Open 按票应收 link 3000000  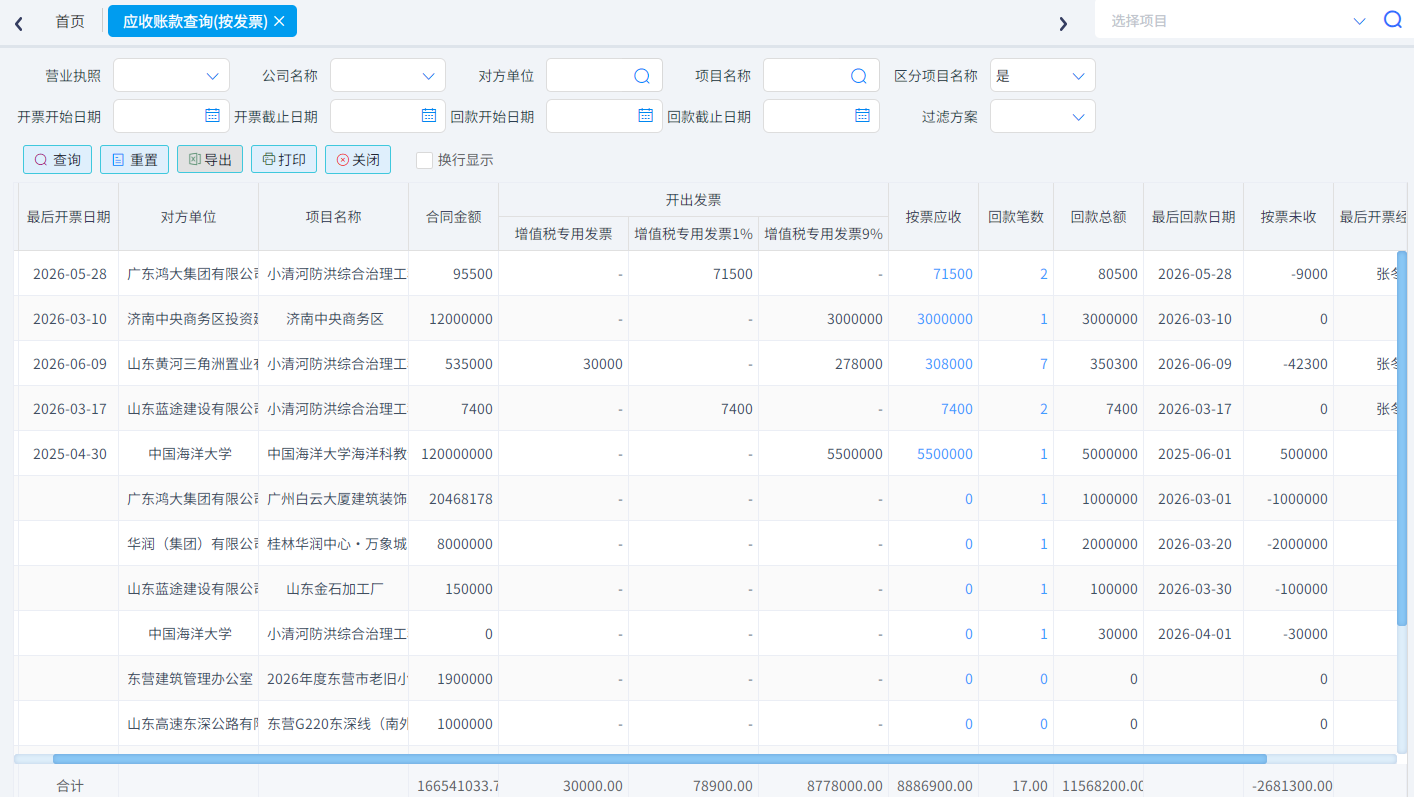click(x=944, y=319)
